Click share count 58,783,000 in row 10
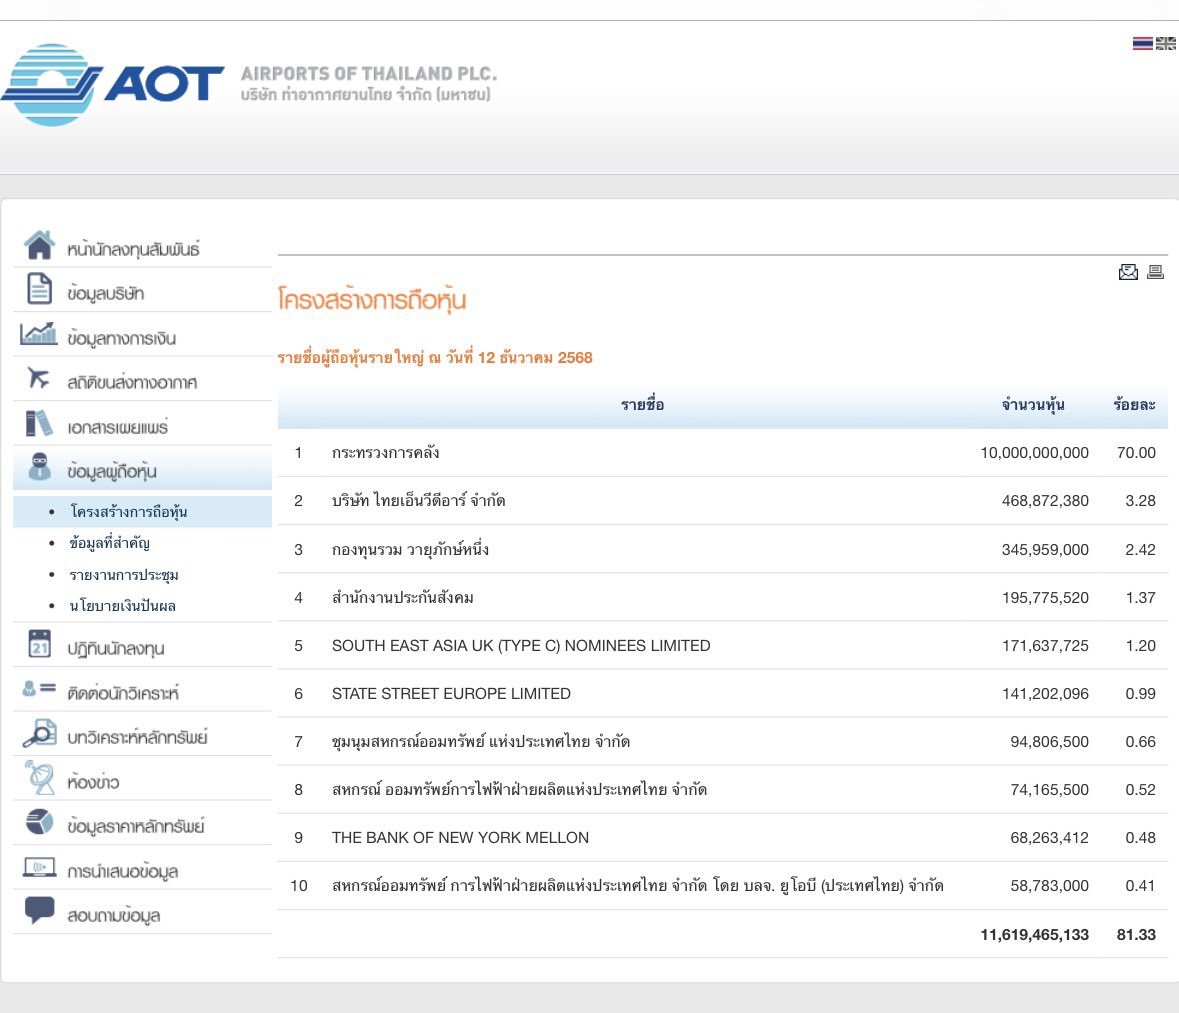This screenshot has height=1013, width=1179. 1049,886
